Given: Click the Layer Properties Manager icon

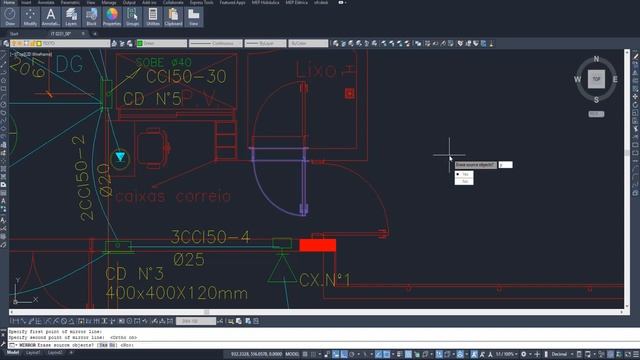Looking at the screenshot, I should tap(6, 43).
